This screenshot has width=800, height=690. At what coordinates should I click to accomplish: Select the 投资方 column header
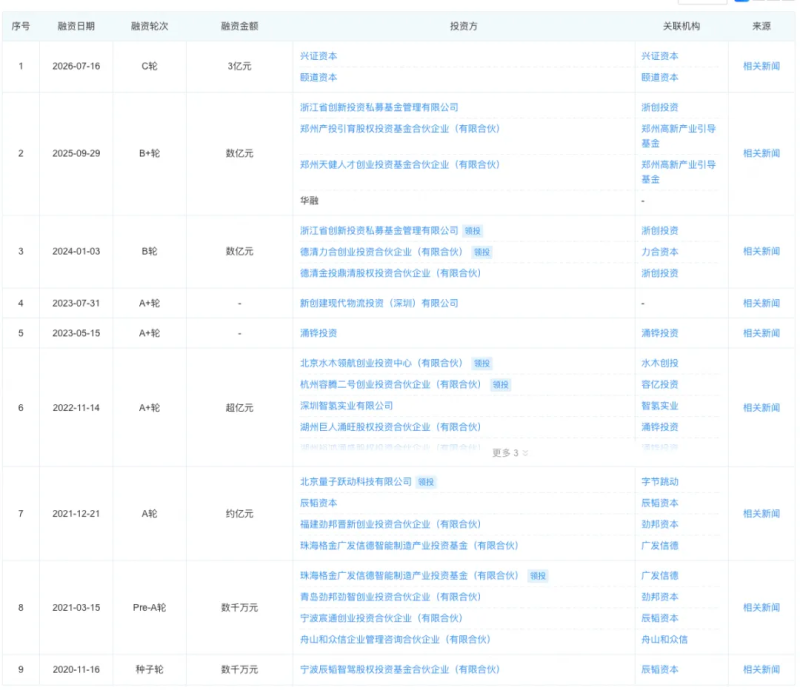click(x=463, y=27)
